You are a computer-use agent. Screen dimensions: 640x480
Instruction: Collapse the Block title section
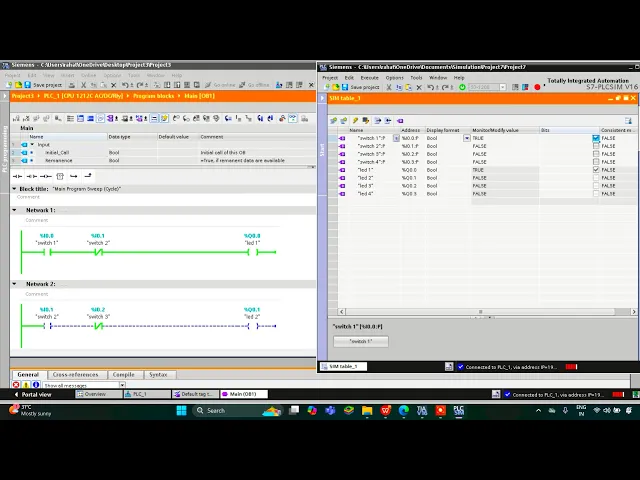pyautogui.click(x=14, y=189)
